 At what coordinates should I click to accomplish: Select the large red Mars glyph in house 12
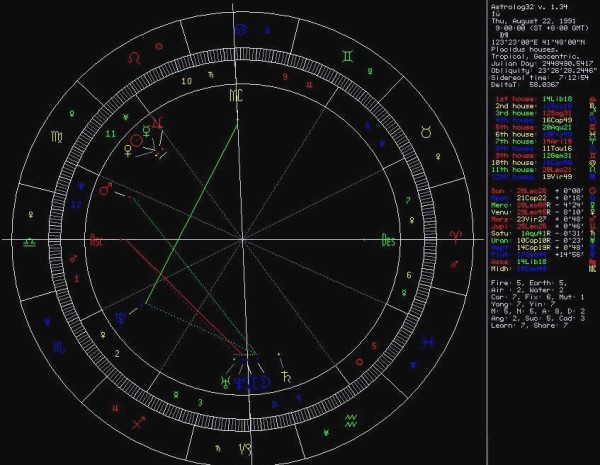click(106, 189)
